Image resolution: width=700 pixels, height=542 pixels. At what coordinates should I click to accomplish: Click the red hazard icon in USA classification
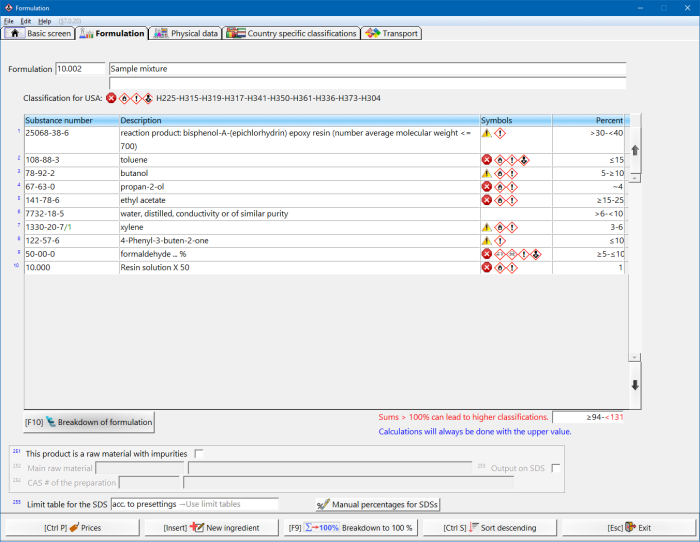pyautogui.click(x=111, y=98)
